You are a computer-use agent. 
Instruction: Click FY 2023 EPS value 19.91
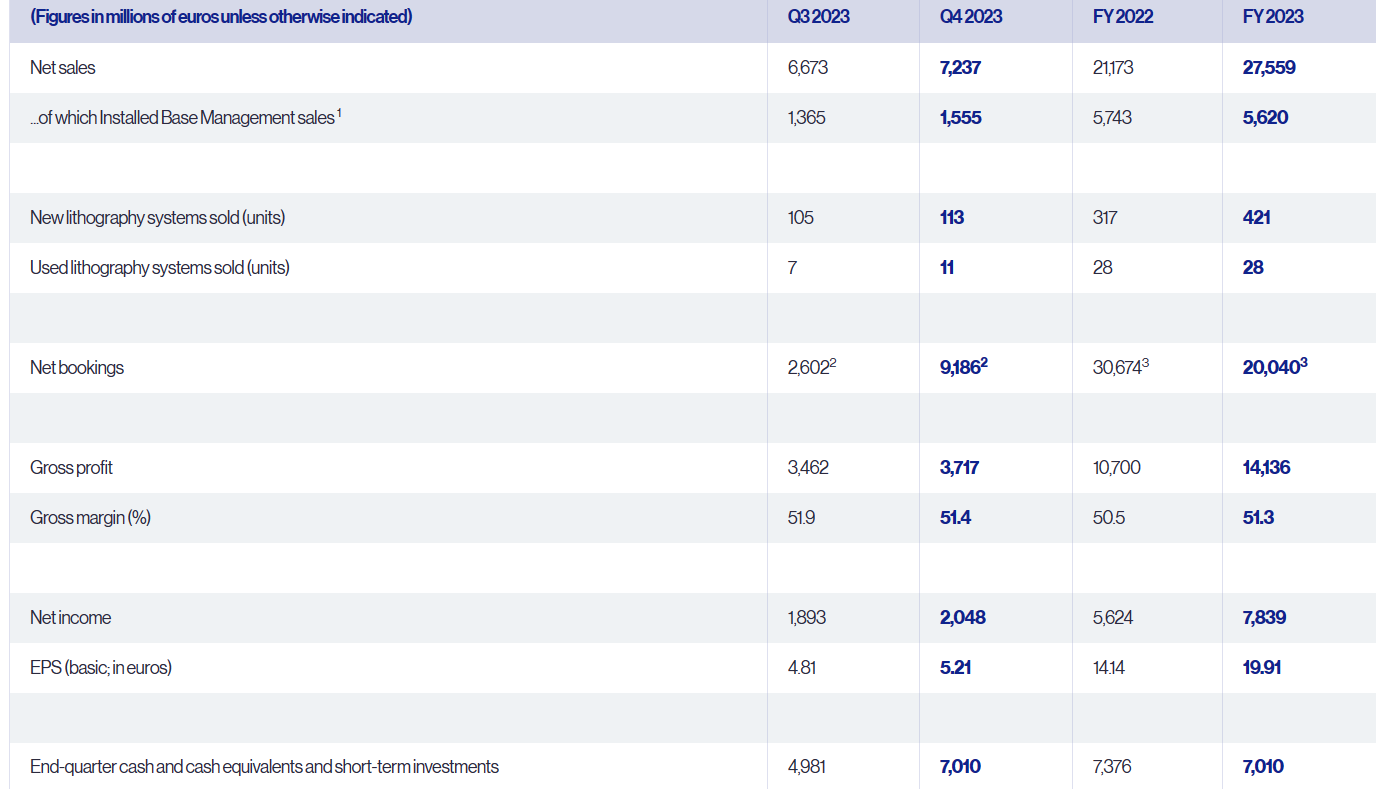[1261, 668]
